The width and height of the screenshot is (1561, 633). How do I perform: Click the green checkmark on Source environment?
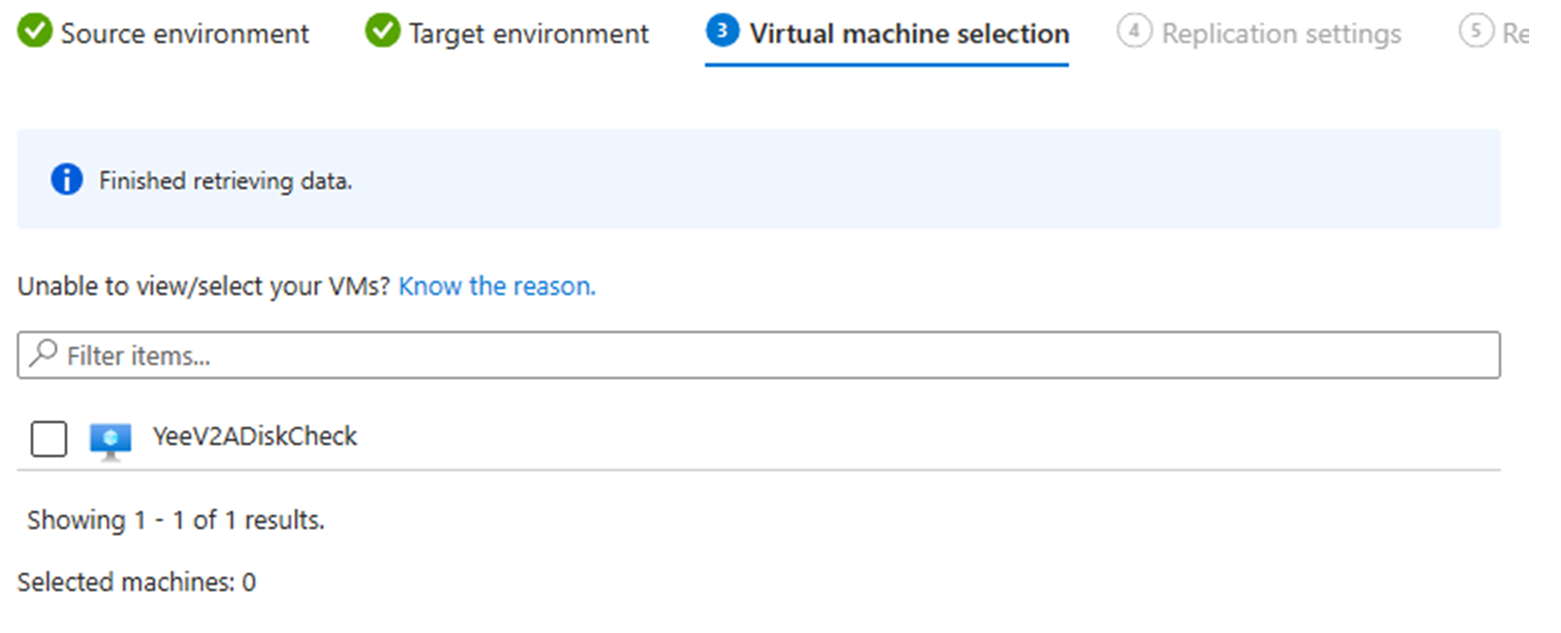(x=33, y=31)
